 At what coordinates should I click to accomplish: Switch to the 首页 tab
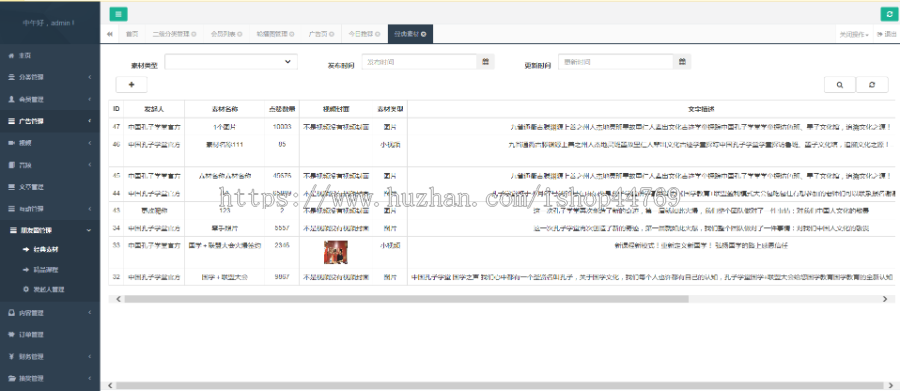(x=132, y=34)
